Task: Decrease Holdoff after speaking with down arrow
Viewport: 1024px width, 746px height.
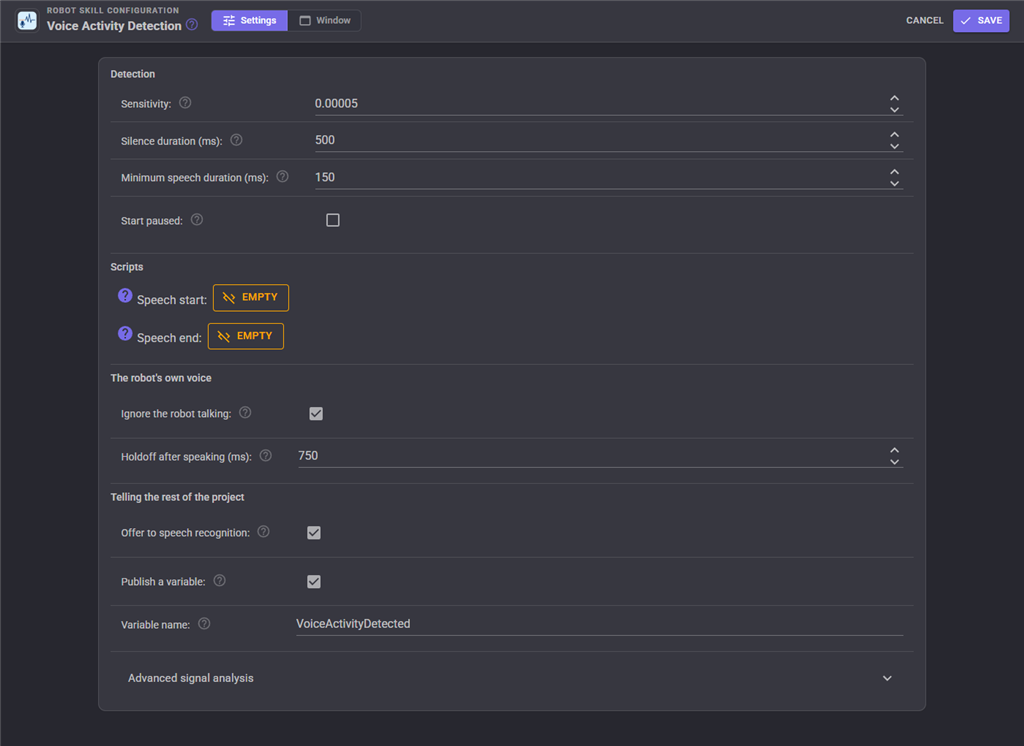Action: click(x=895, y=462)
